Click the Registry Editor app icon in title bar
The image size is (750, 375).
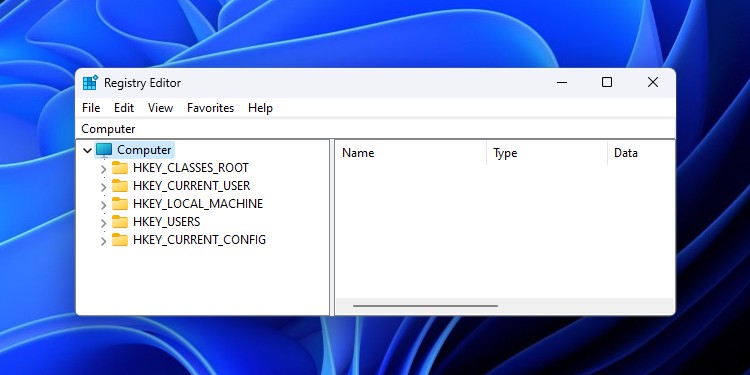tap(90, 83)
